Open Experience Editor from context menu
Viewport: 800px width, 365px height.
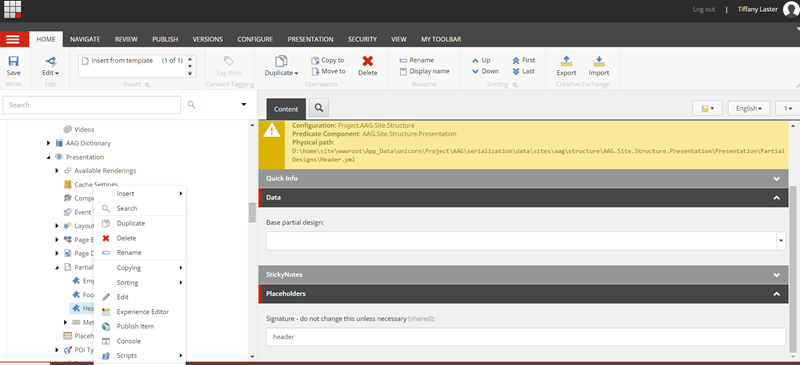click(140, 312)
